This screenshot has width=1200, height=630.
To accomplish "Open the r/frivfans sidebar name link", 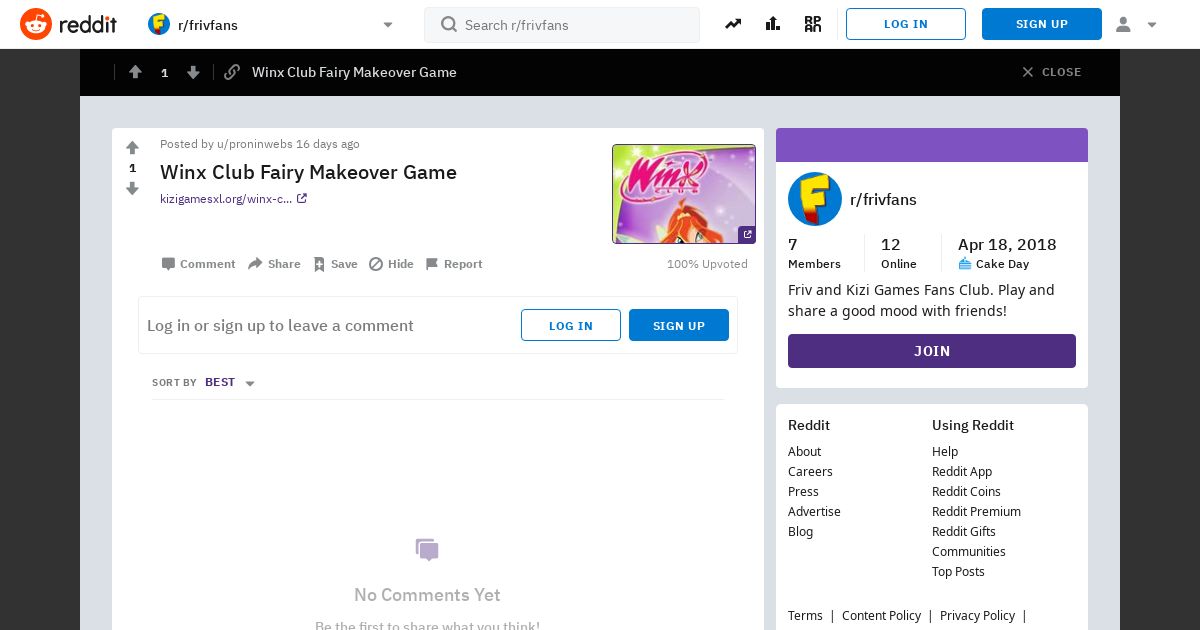I will point(883,199).
